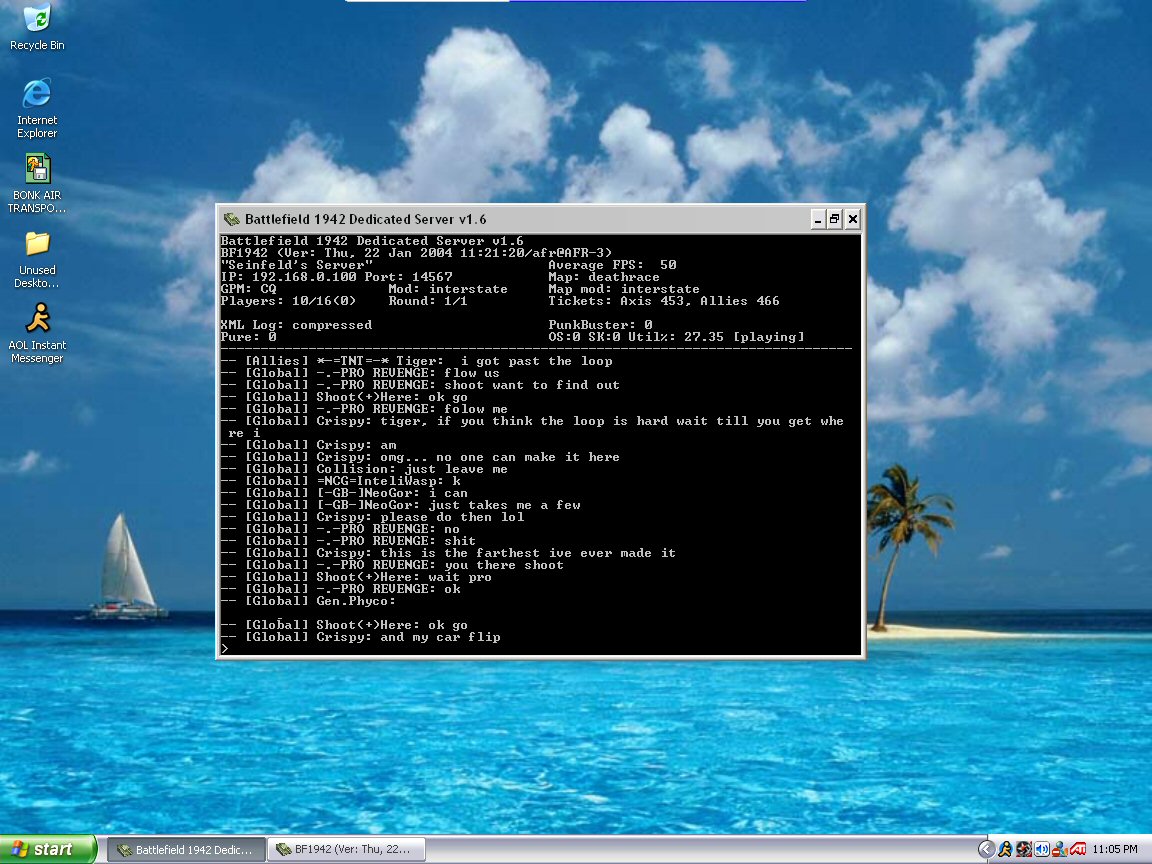Open the volume speaker tray icon
This screenshot has height=864, width=1152.
point(1041,849)
